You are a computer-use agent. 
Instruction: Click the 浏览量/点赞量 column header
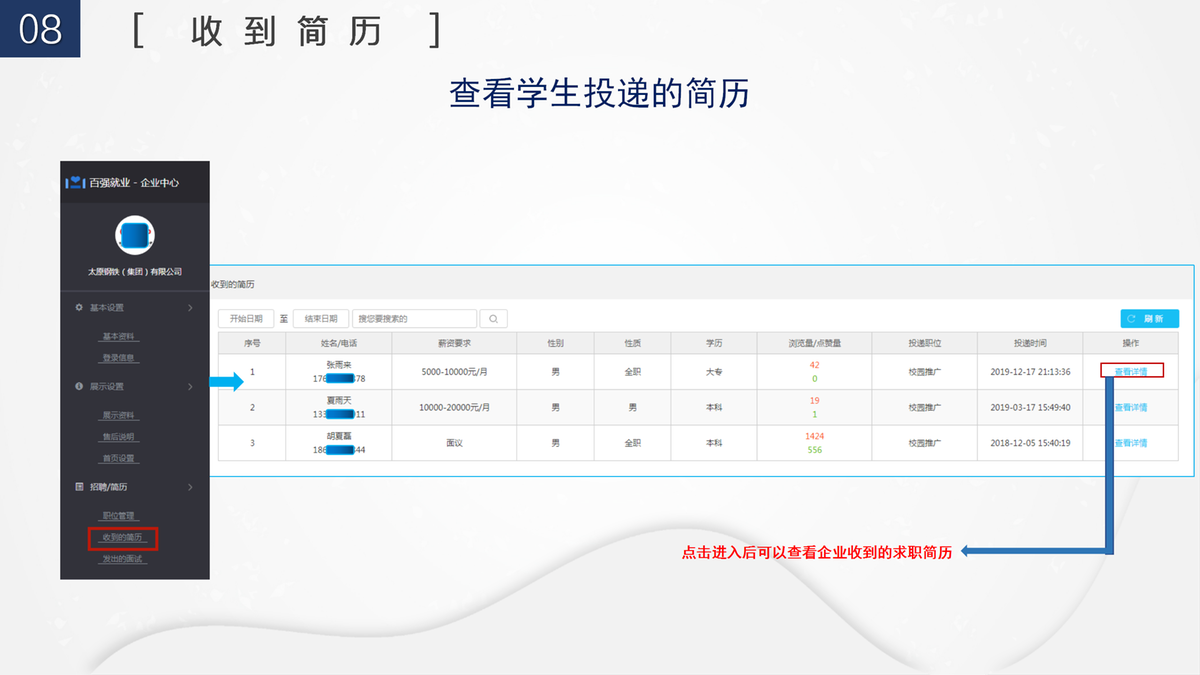coord(814,343)
